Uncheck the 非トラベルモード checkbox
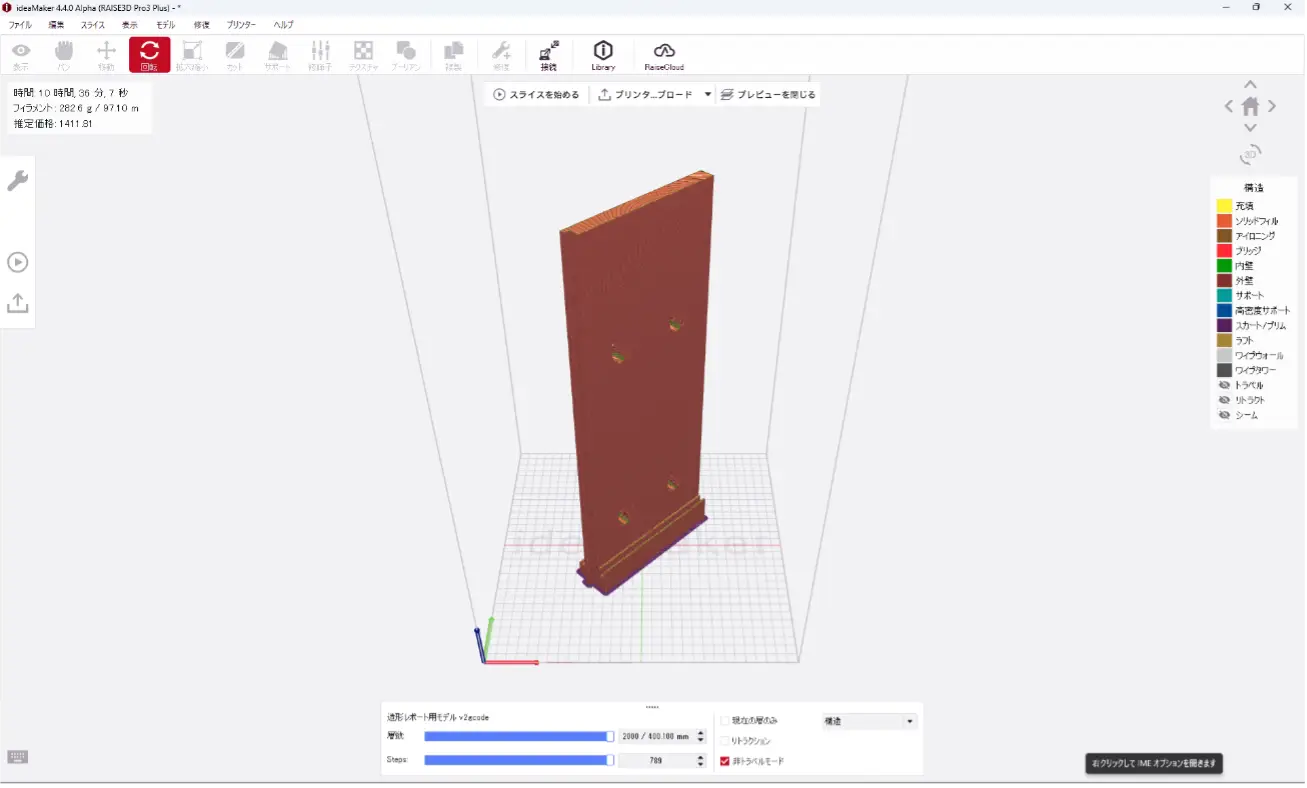This screenshot has width=1307, height=788. [x=725, y=761]
